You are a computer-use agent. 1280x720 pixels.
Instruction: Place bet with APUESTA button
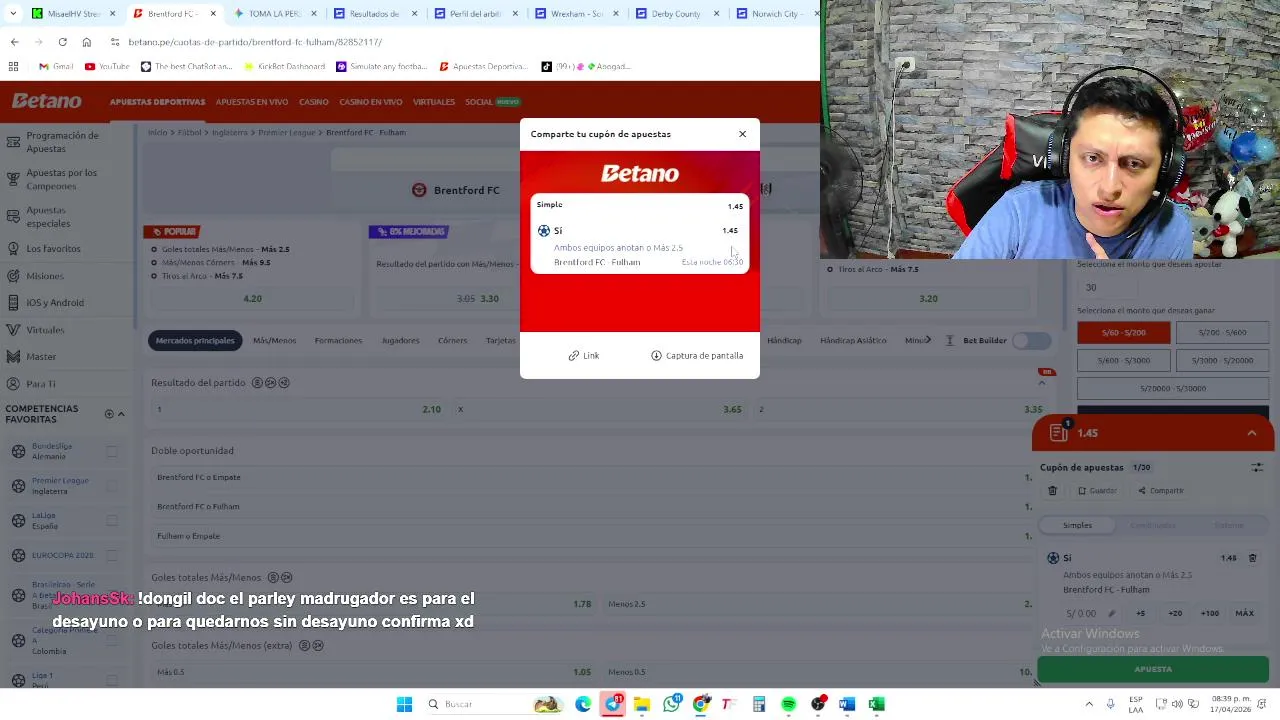tap(1153, 669)
